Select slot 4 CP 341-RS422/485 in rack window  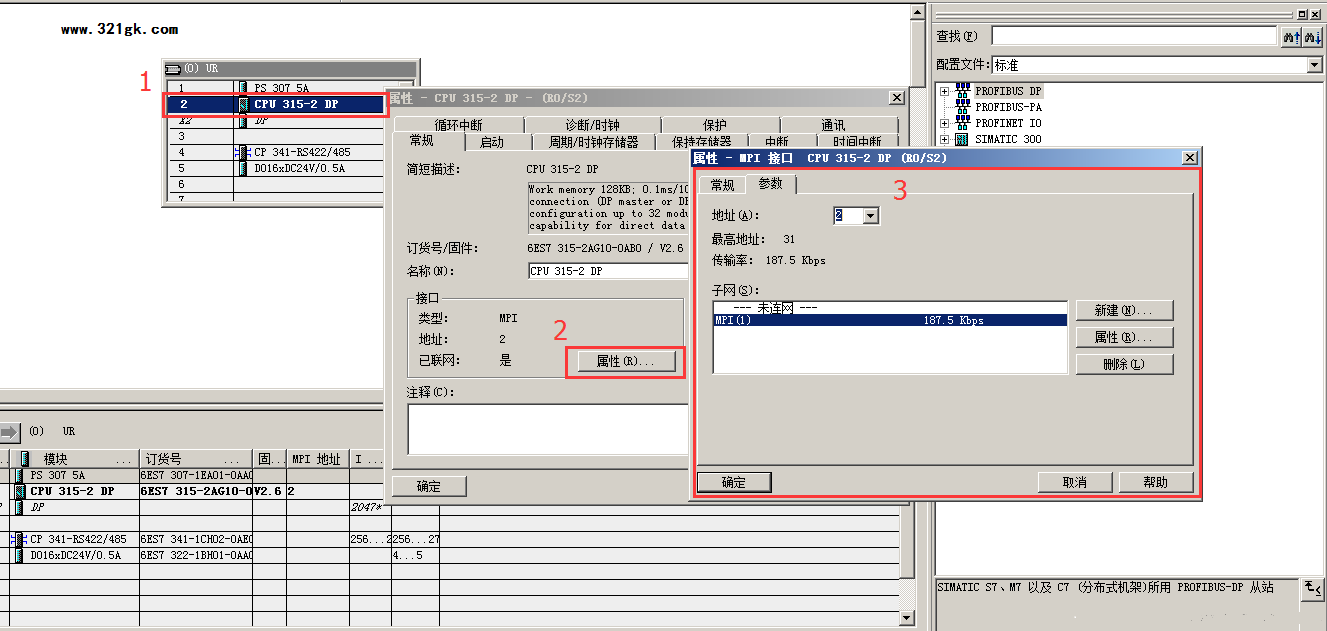275,152
